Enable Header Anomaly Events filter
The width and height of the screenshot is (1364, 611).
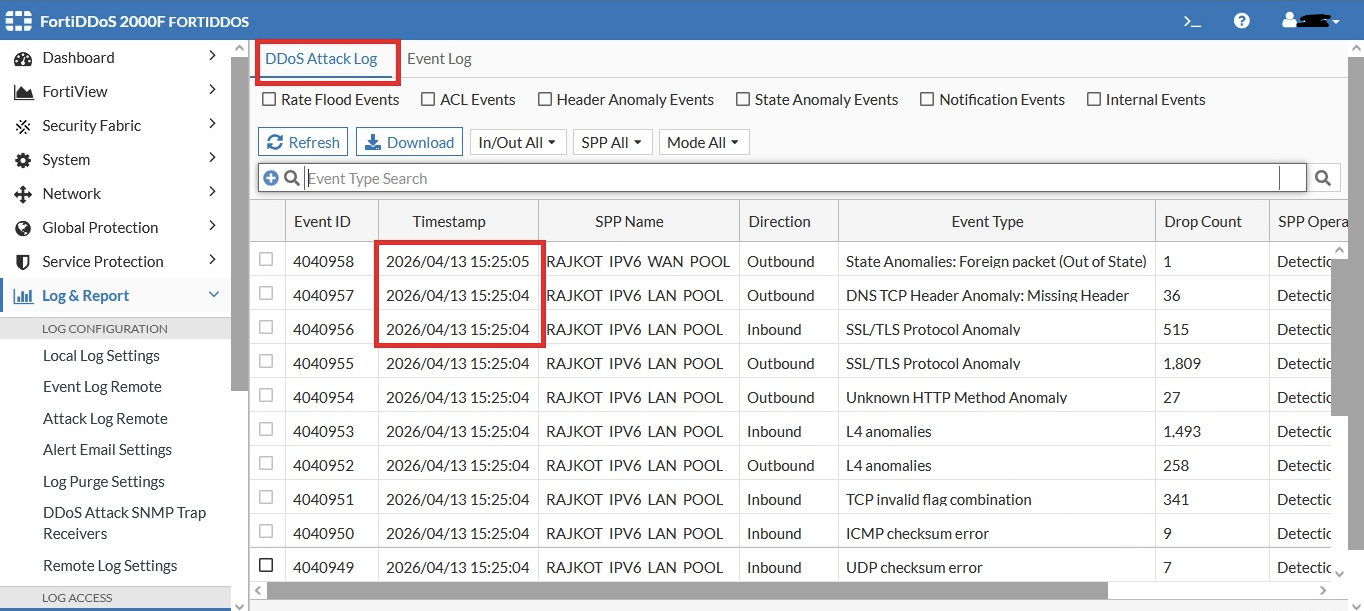(545, 99)
